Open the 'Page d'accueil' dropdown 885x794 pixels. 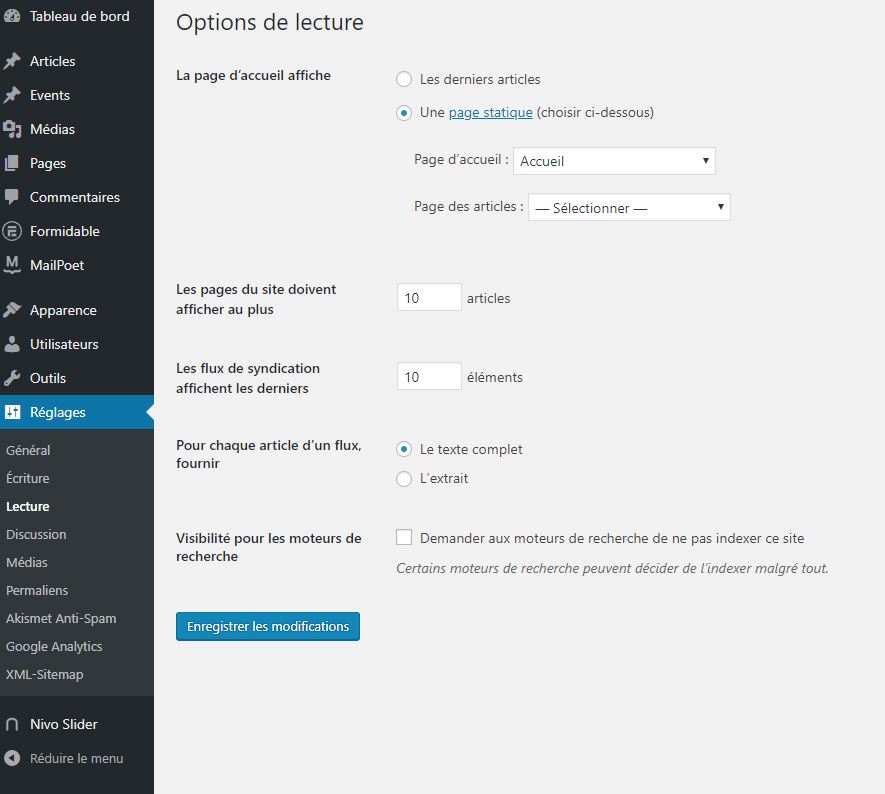pos(614,161)
